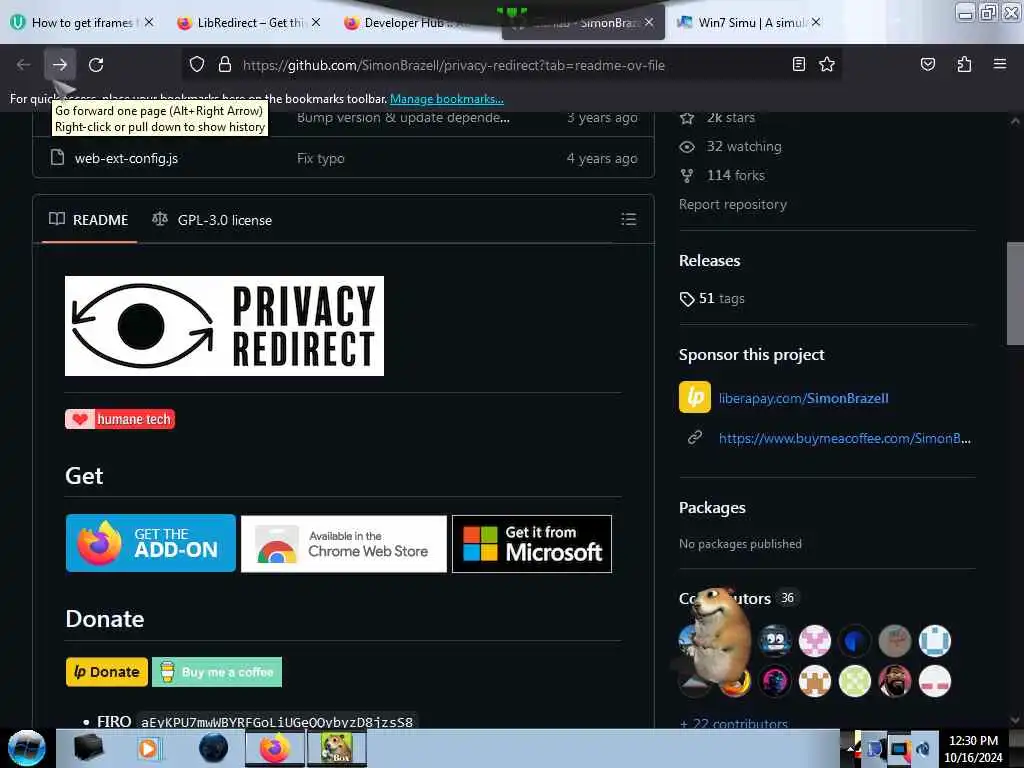Image resolution: width=1024 pixels, height=768 pixels.
Task: Click 'Get it from Microsoft' badge
Action: click(x=532, y=544)
